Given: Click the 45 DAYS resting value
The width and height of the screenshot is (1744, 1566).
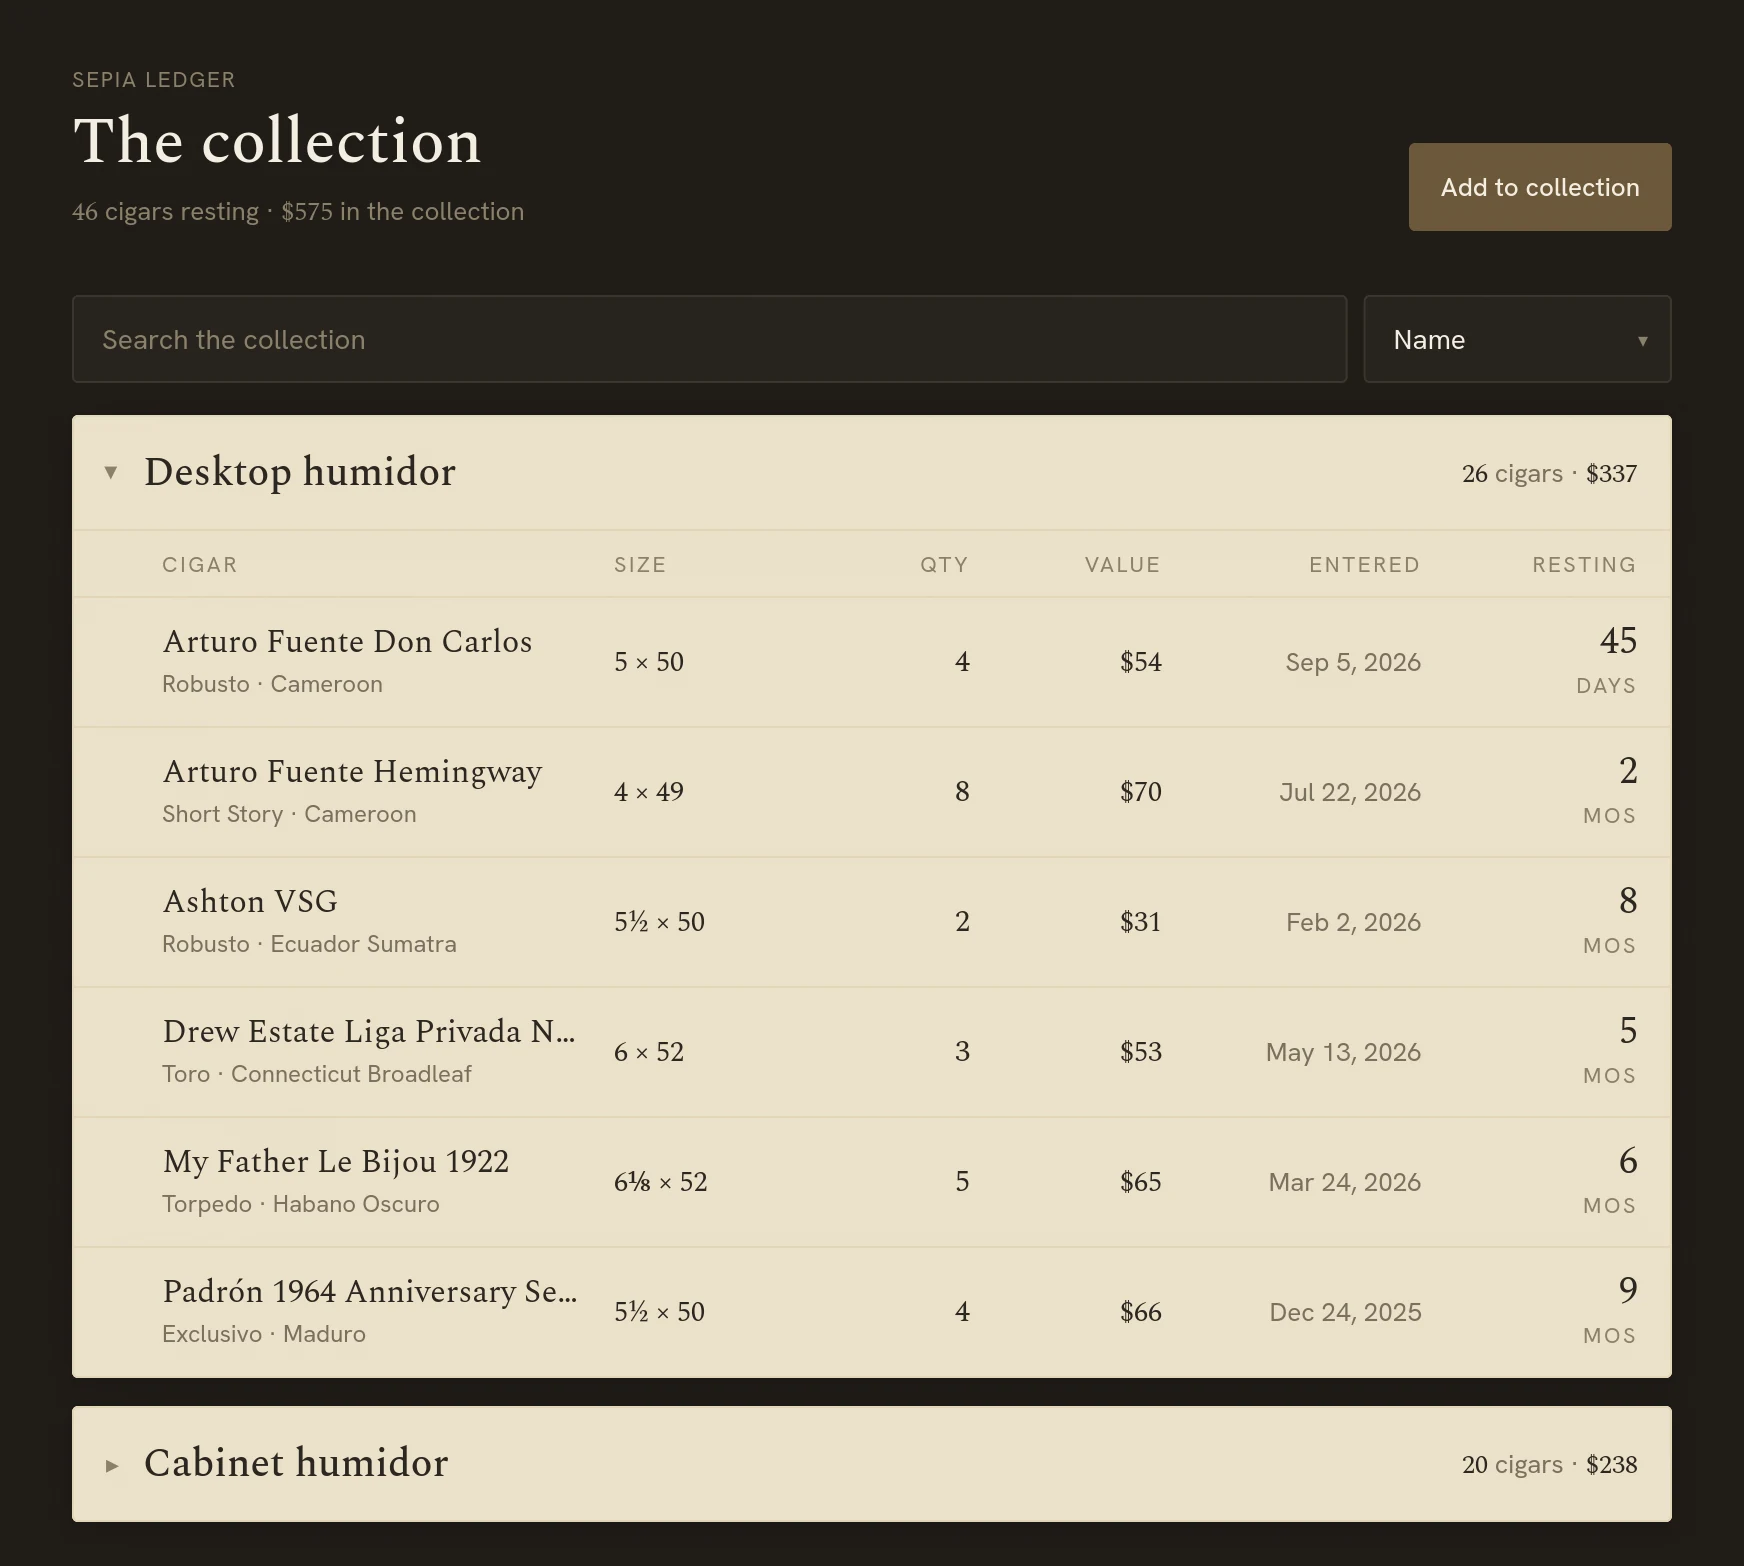Looking at the screenshot, I should pyautogui.click(x=1607, y=661).
